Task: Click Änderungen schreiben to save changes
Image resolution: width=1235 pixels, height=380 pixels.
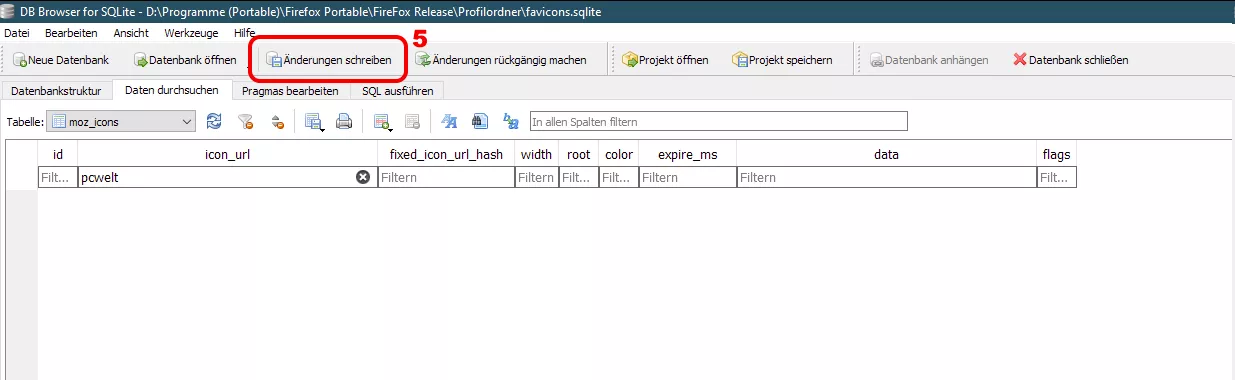Action: click(x=328, y=60)
